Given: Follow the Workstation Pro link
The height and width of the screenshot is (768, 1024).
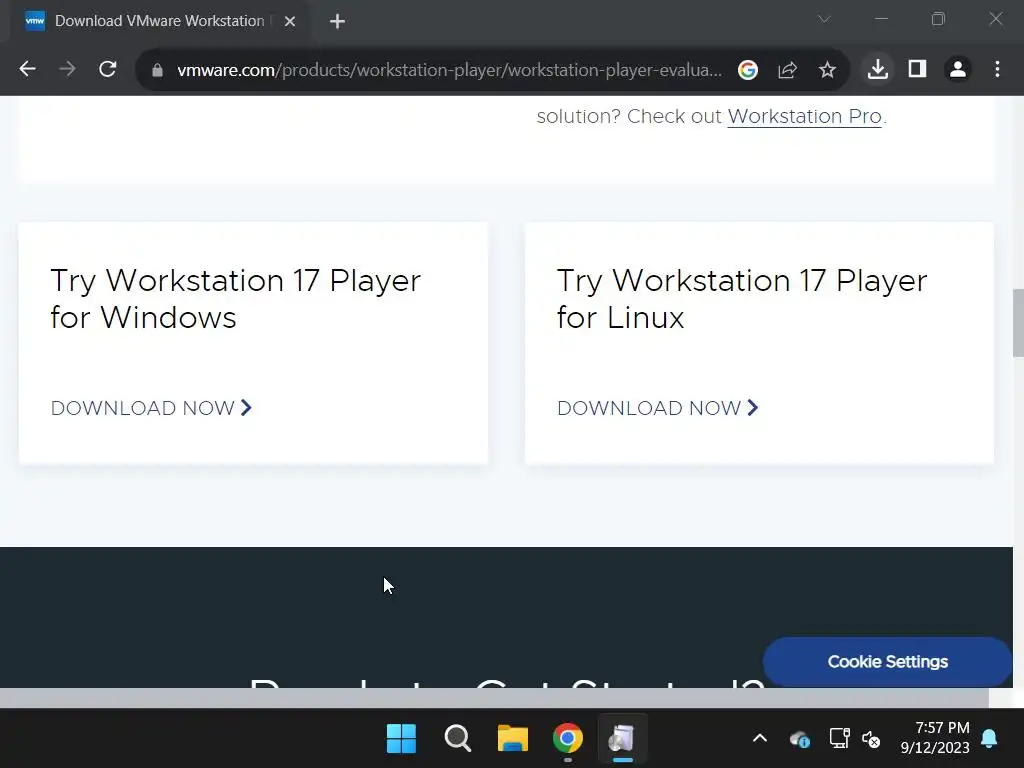Looking at the screenshot, I should [x=805, y=116].
